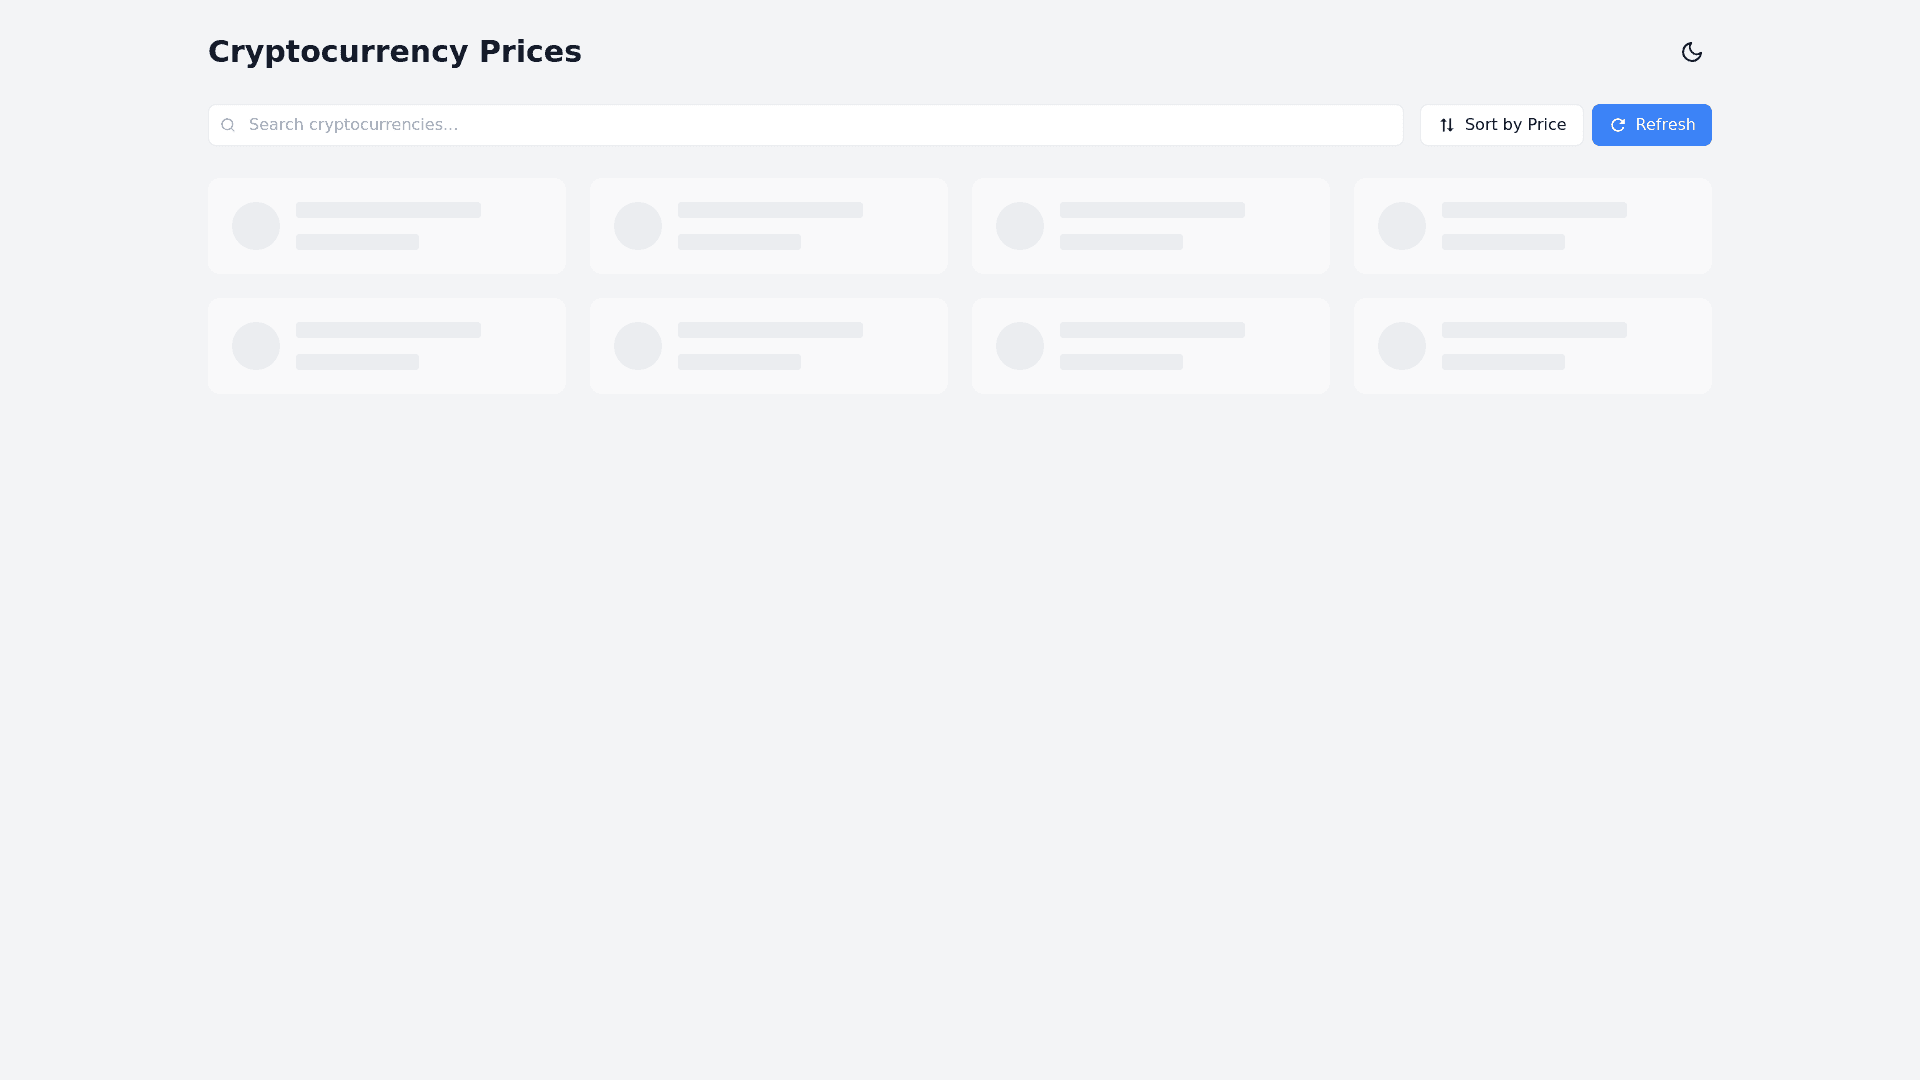Click the circle placeholder in the second bottom-row card
This screenshot has width=1920, height=1080.
638,346
